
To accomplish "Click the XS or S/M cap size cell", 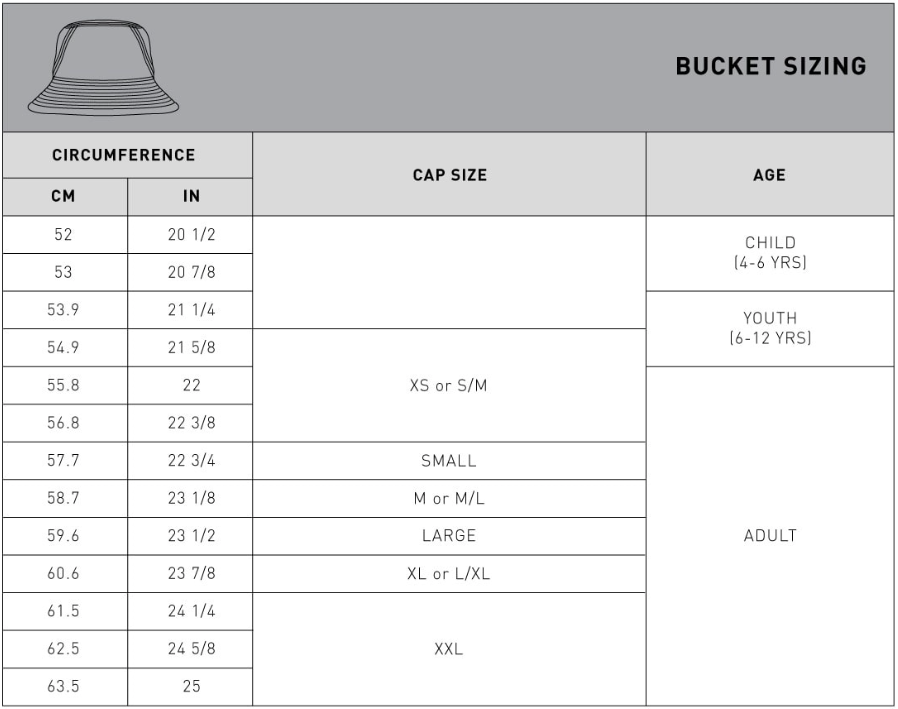I will coord(450,385).
